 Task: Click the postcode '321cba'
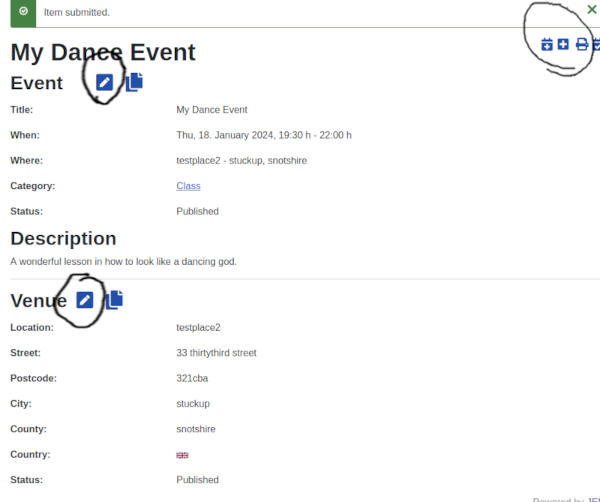tap(192, 378)
